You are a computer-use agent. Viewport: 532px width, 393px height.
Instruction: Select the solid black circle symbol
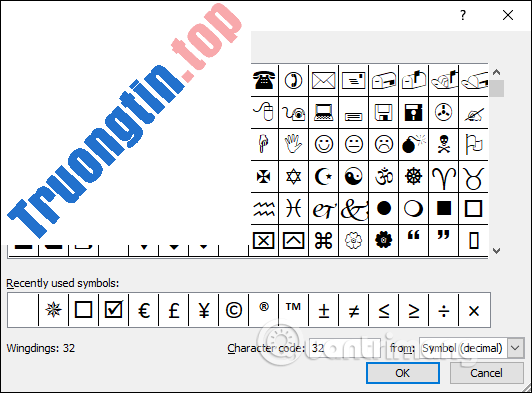(383, 208)
